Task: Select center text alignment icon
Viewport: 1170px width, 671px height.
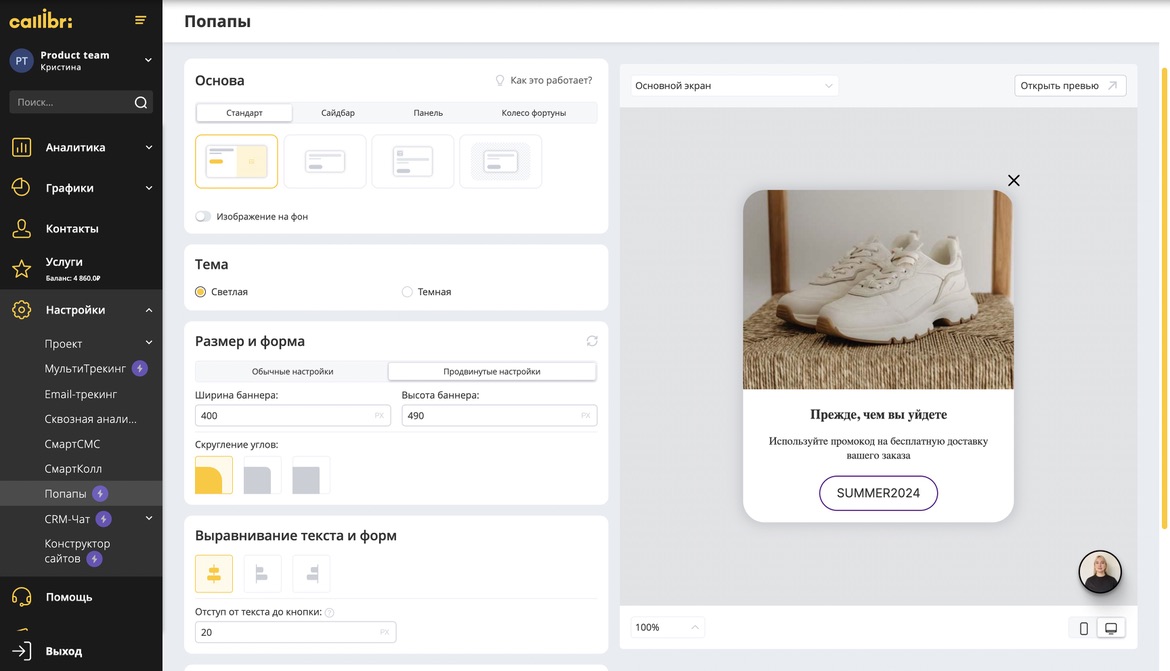Action: (214, 574)
